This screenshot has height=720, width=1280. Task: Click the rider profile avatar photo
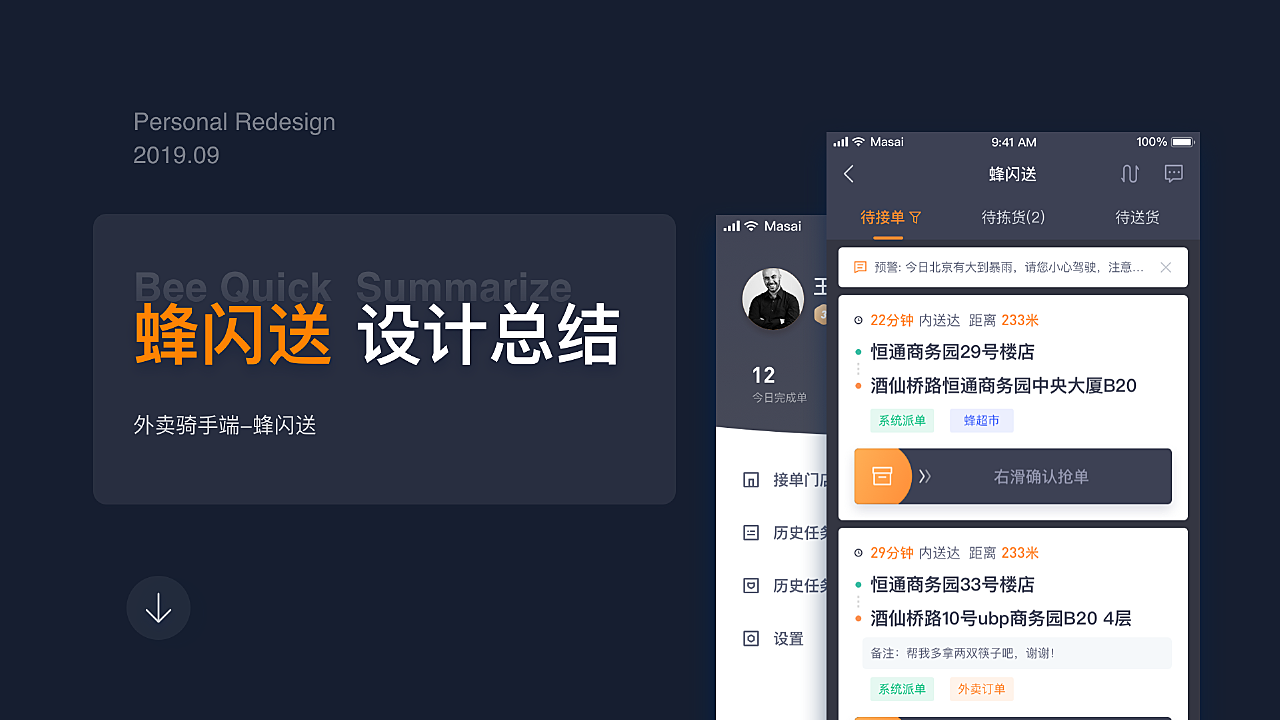(773, 299)
